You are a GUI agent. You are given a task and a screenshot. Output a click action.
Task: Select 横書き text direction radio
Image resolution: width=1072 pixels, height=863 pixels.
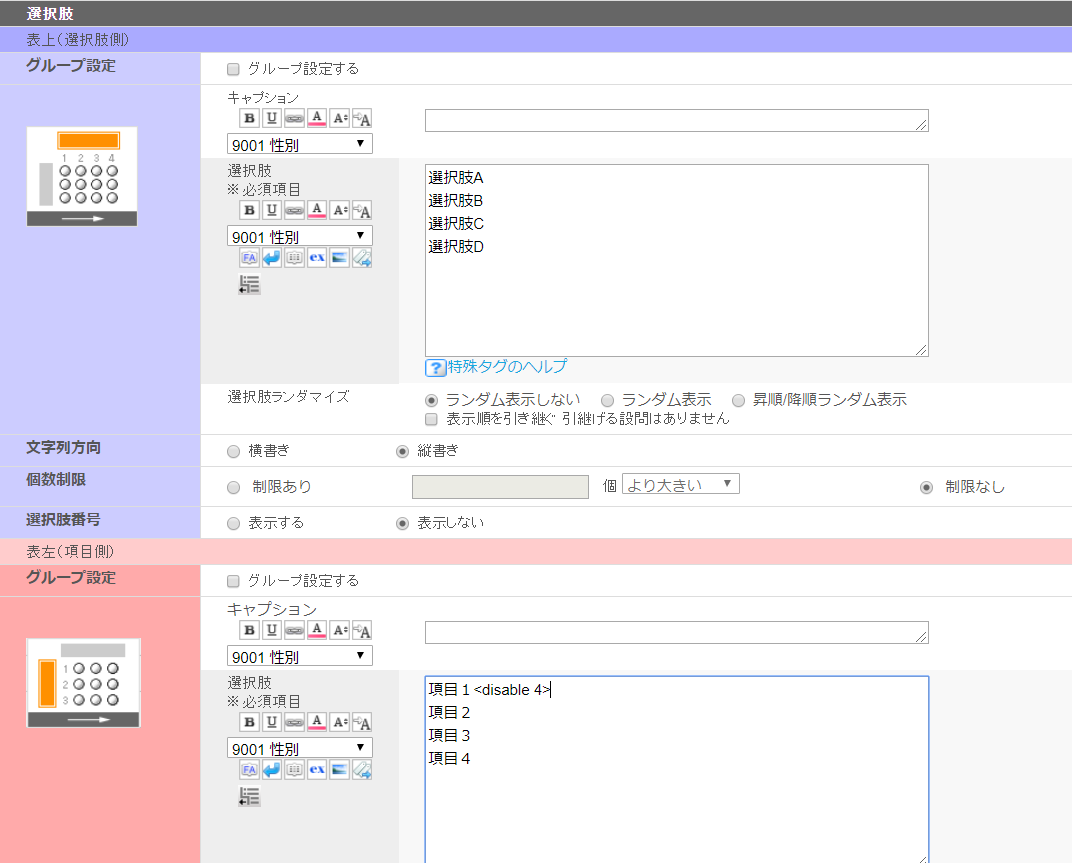233,451
